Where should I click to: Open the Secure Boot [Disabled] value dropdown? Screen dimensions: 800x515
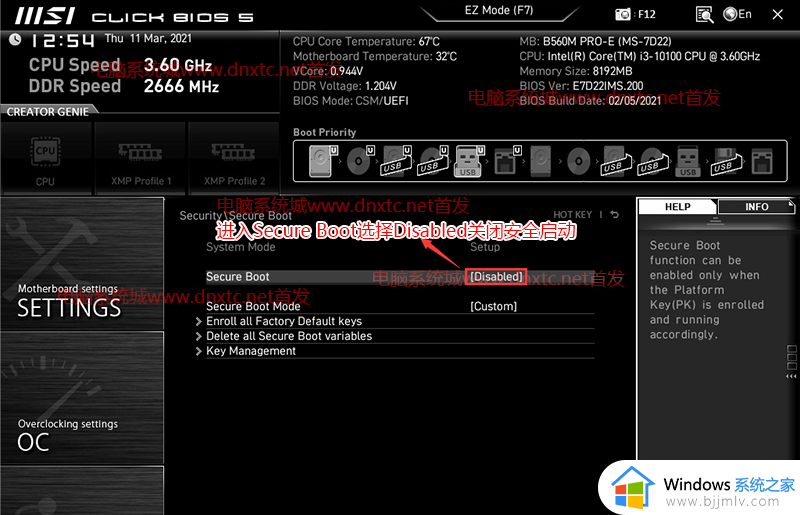tap(496, 277)
